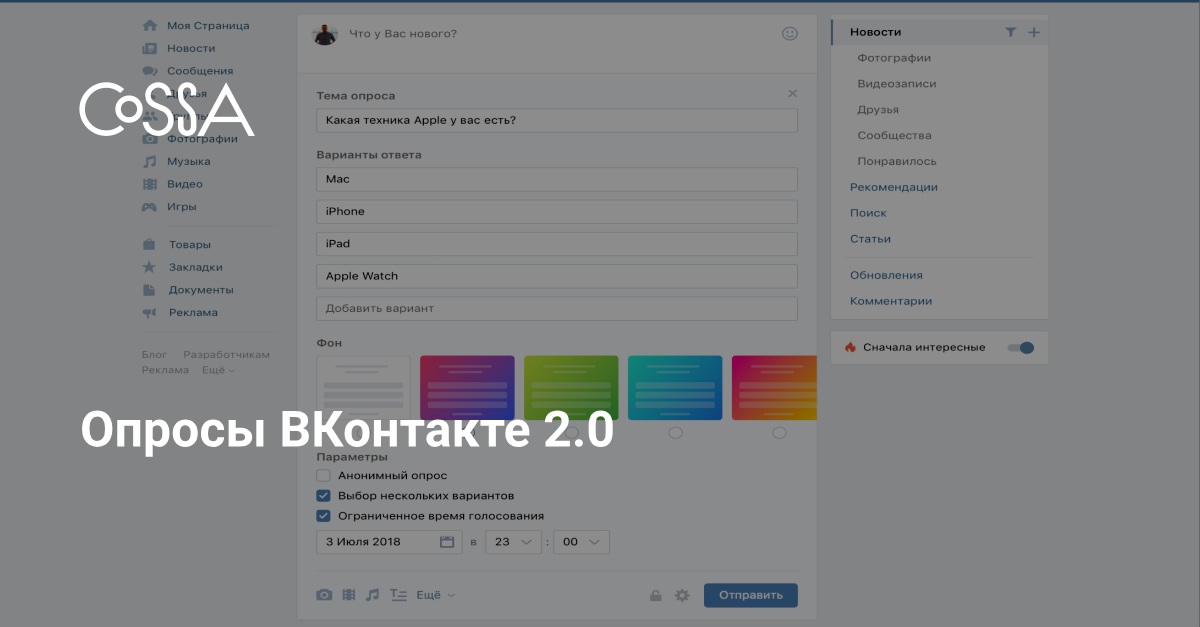Click the article text icon in attachment bar

(x=398, y=595)
